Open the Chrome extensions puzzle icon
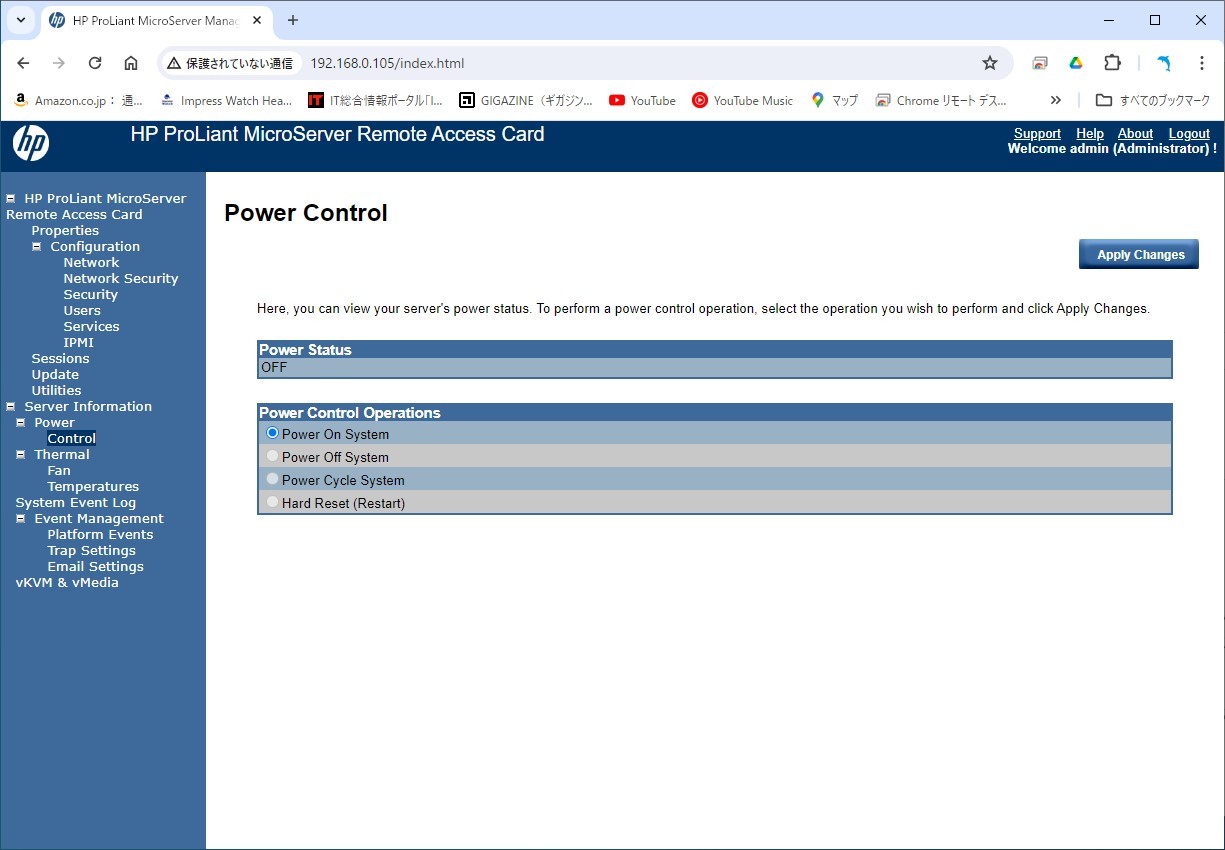This screenshot has width=1225, height=850. 1112,63
